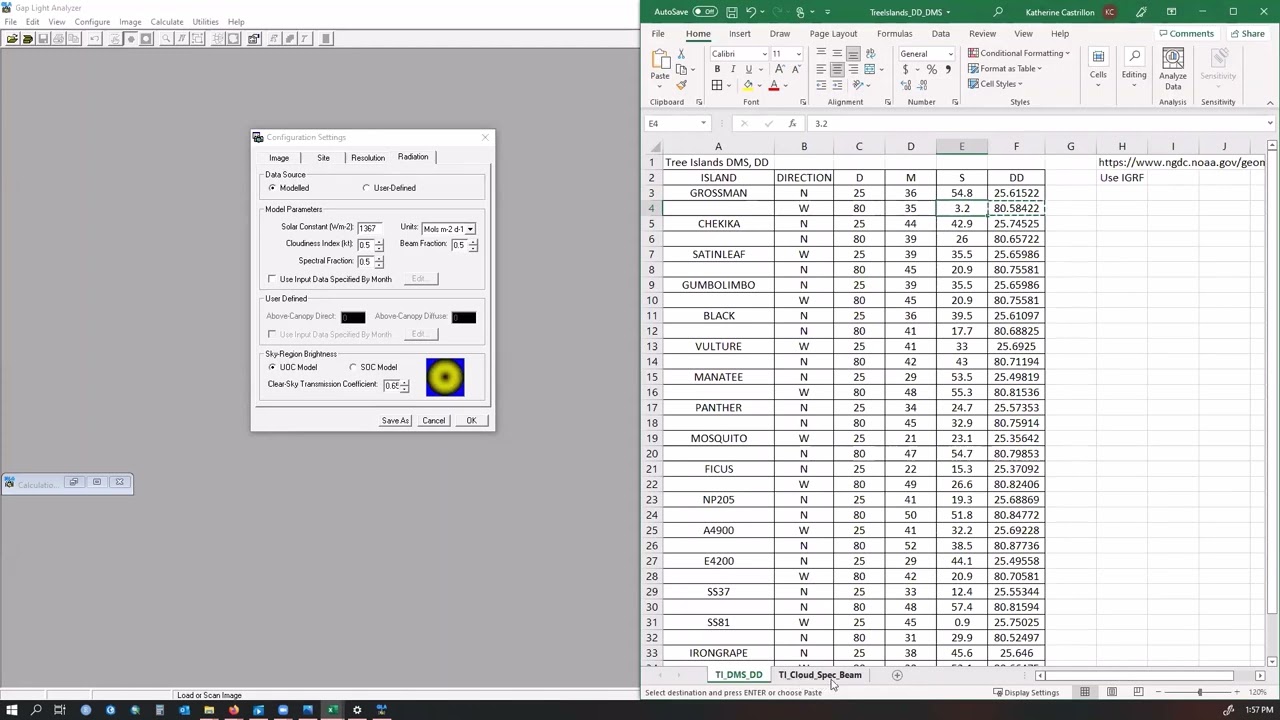Click the Excel Save icon in title bar
Screen dimensions: 1280x720
coord(732,12)
